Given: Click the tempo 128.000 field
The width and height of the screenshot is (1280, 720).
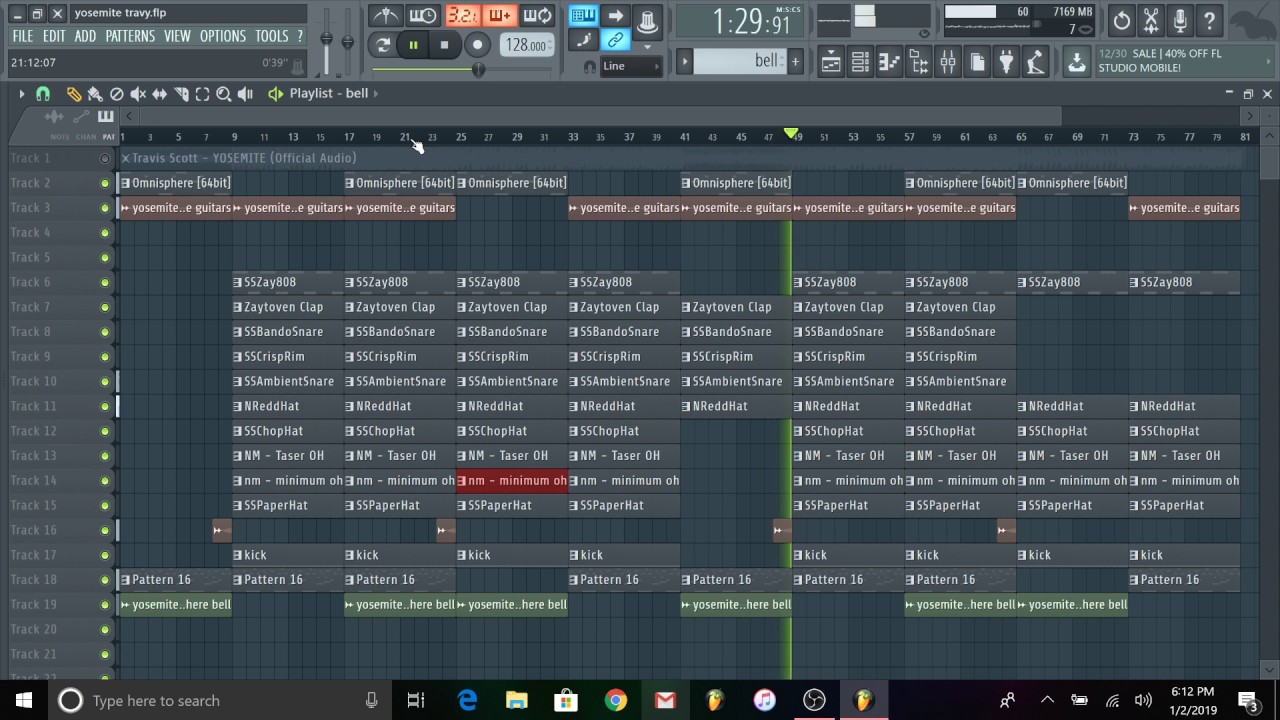Looking at the screenshot, I should (526, 45).
